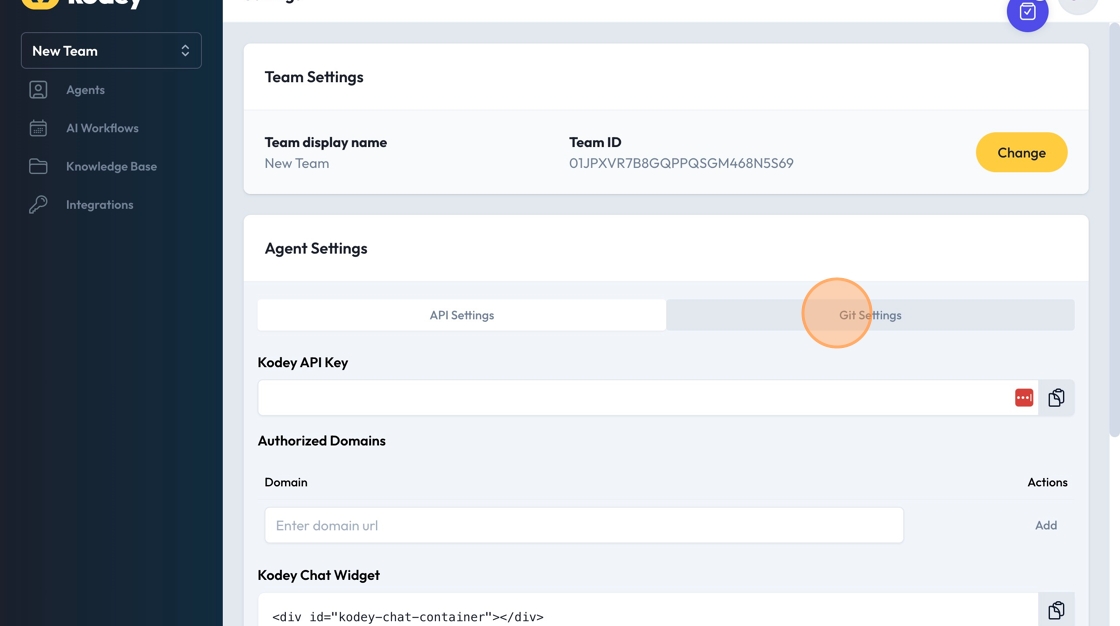The image size is (1120, 626).
Task: Focus the Enter domain url input field
Action: click(x=584, y=525)
